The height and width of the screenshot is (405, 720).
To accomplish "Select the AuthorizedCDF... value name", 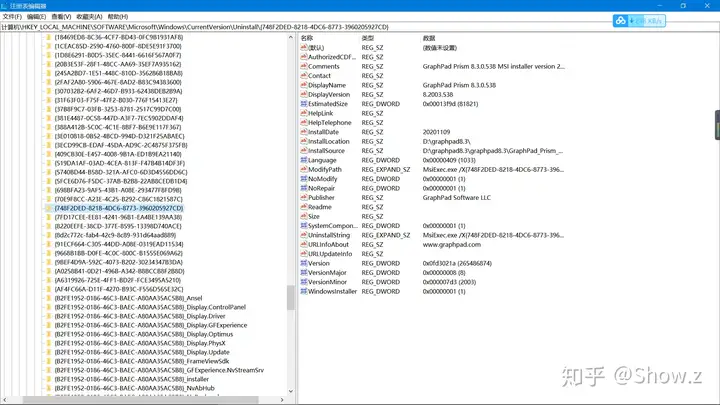I will [x=332, y=57].
